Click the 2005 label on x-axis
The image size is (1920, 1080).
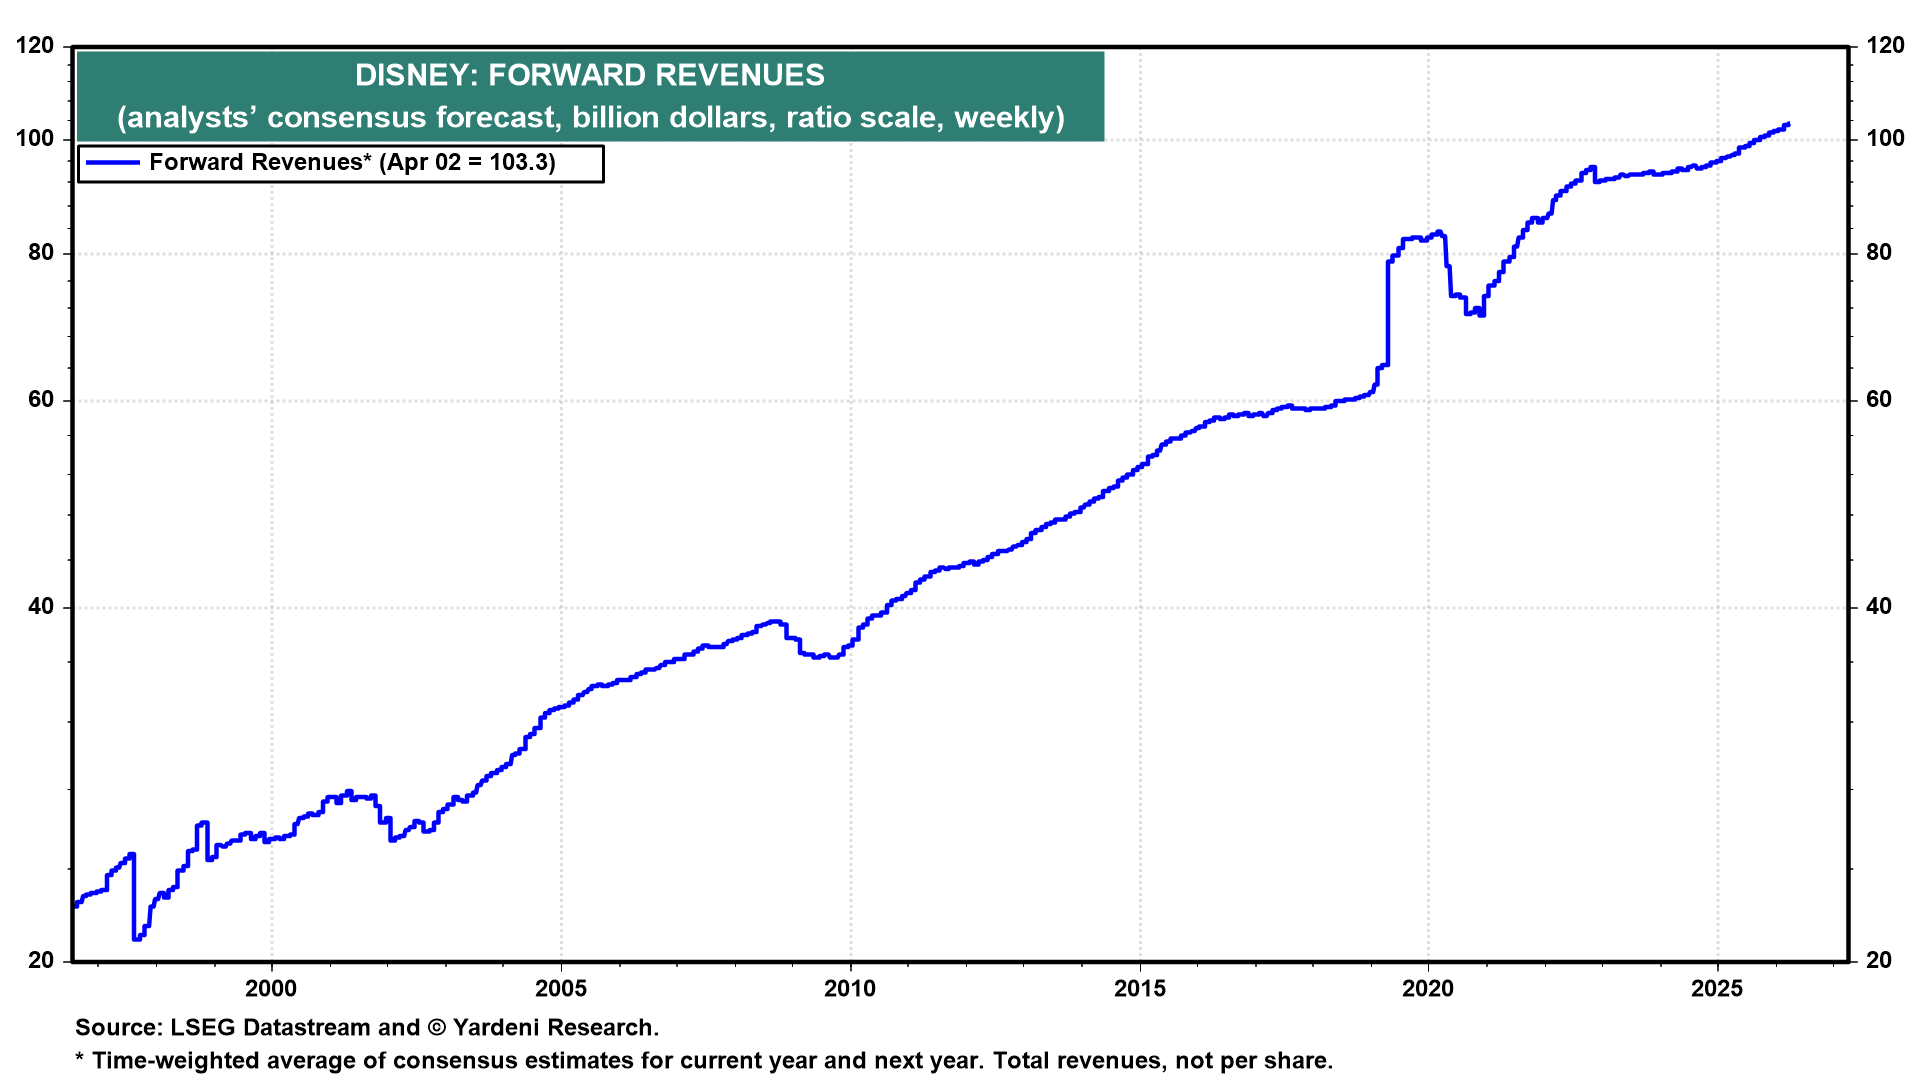[561, 989]
